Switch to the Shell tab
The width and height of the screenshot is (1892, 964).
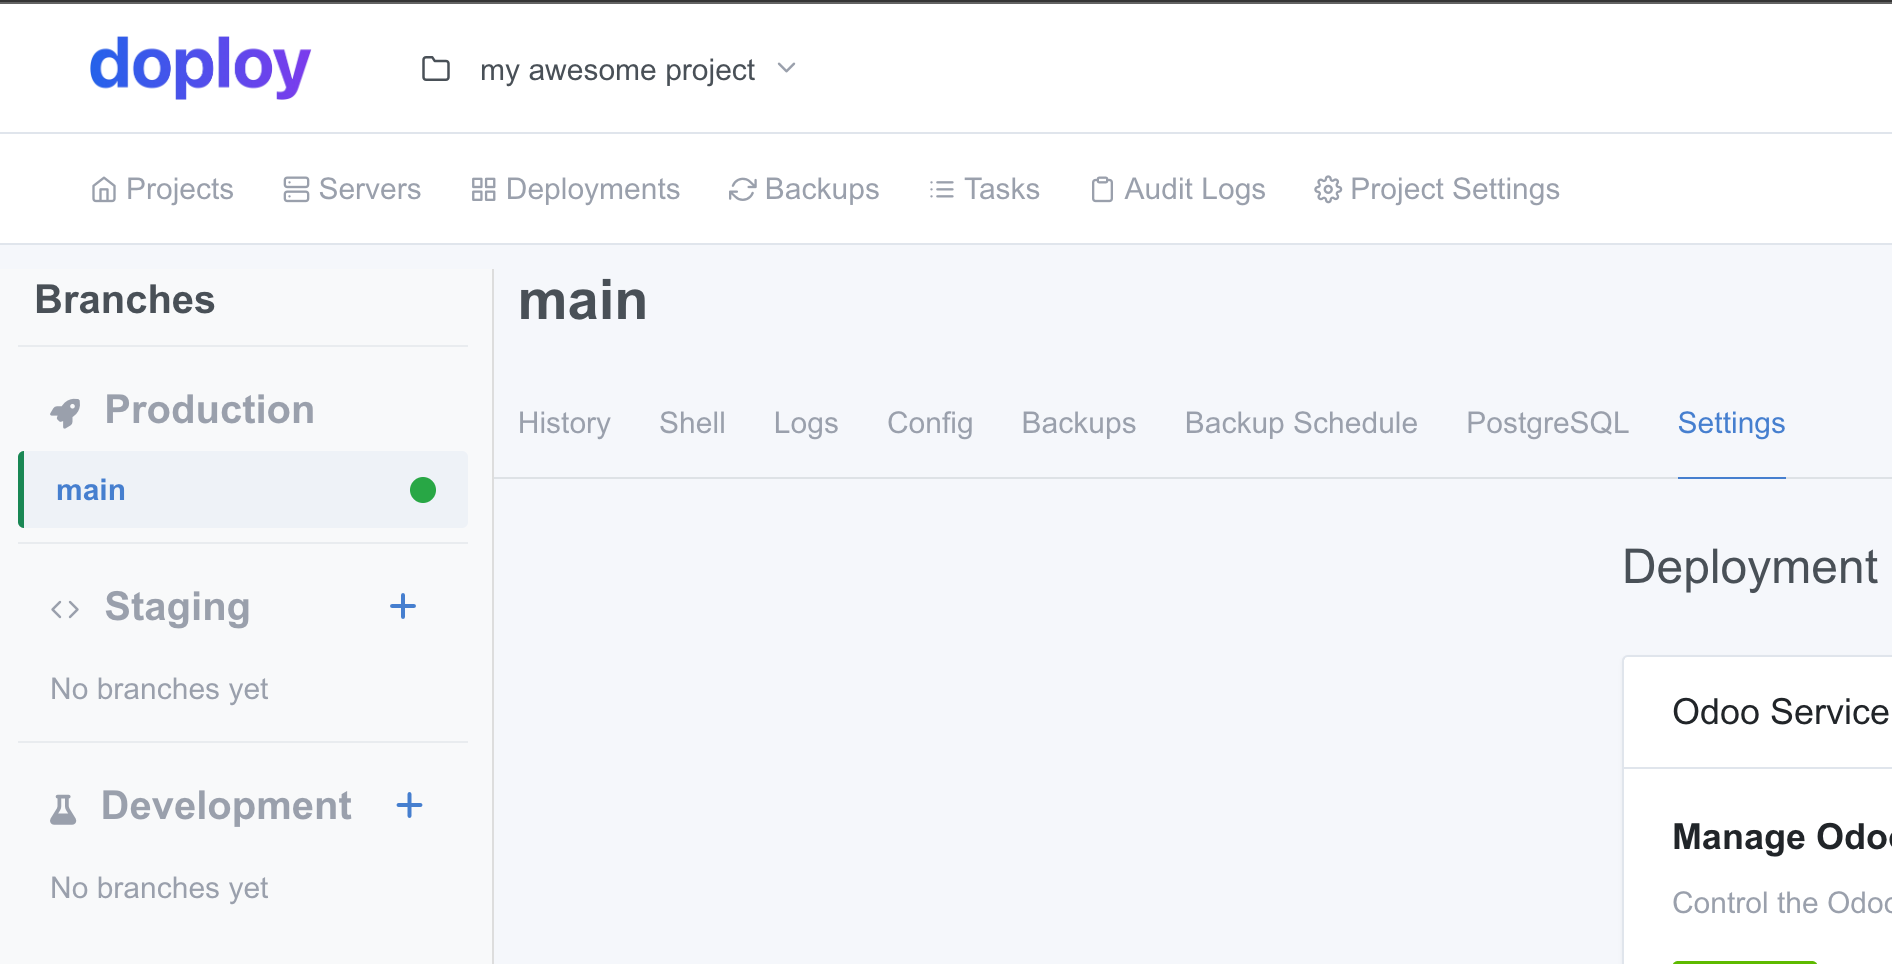691,423
